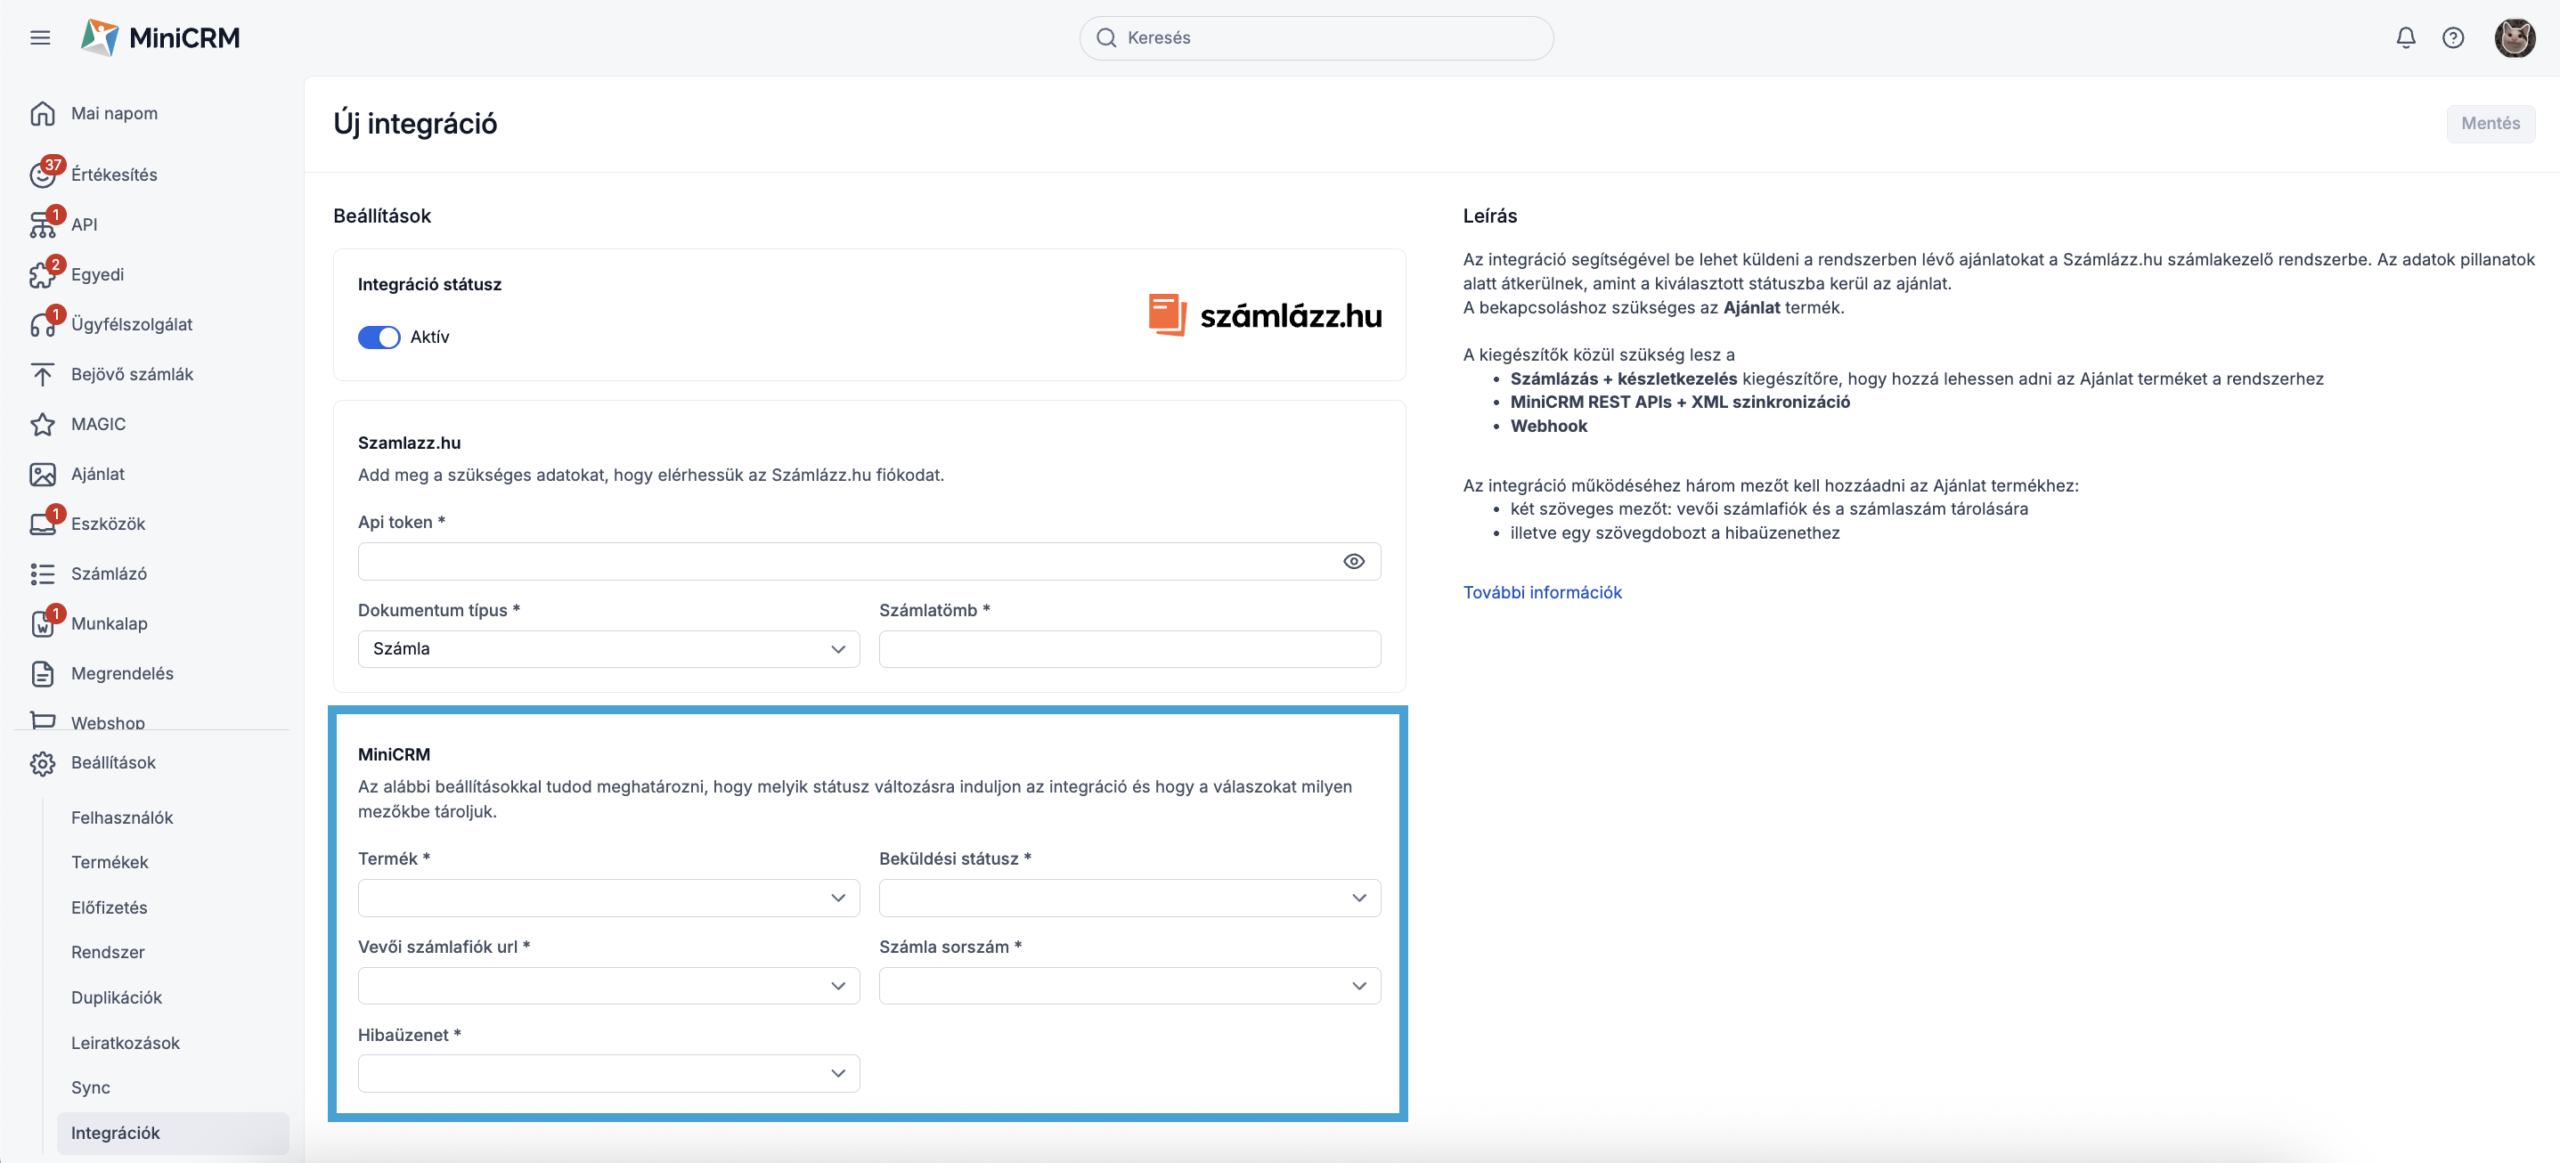Open the Hibaüzenet dropdown
Viewport: 2560px width, 1163px height.
[608, 1073]
